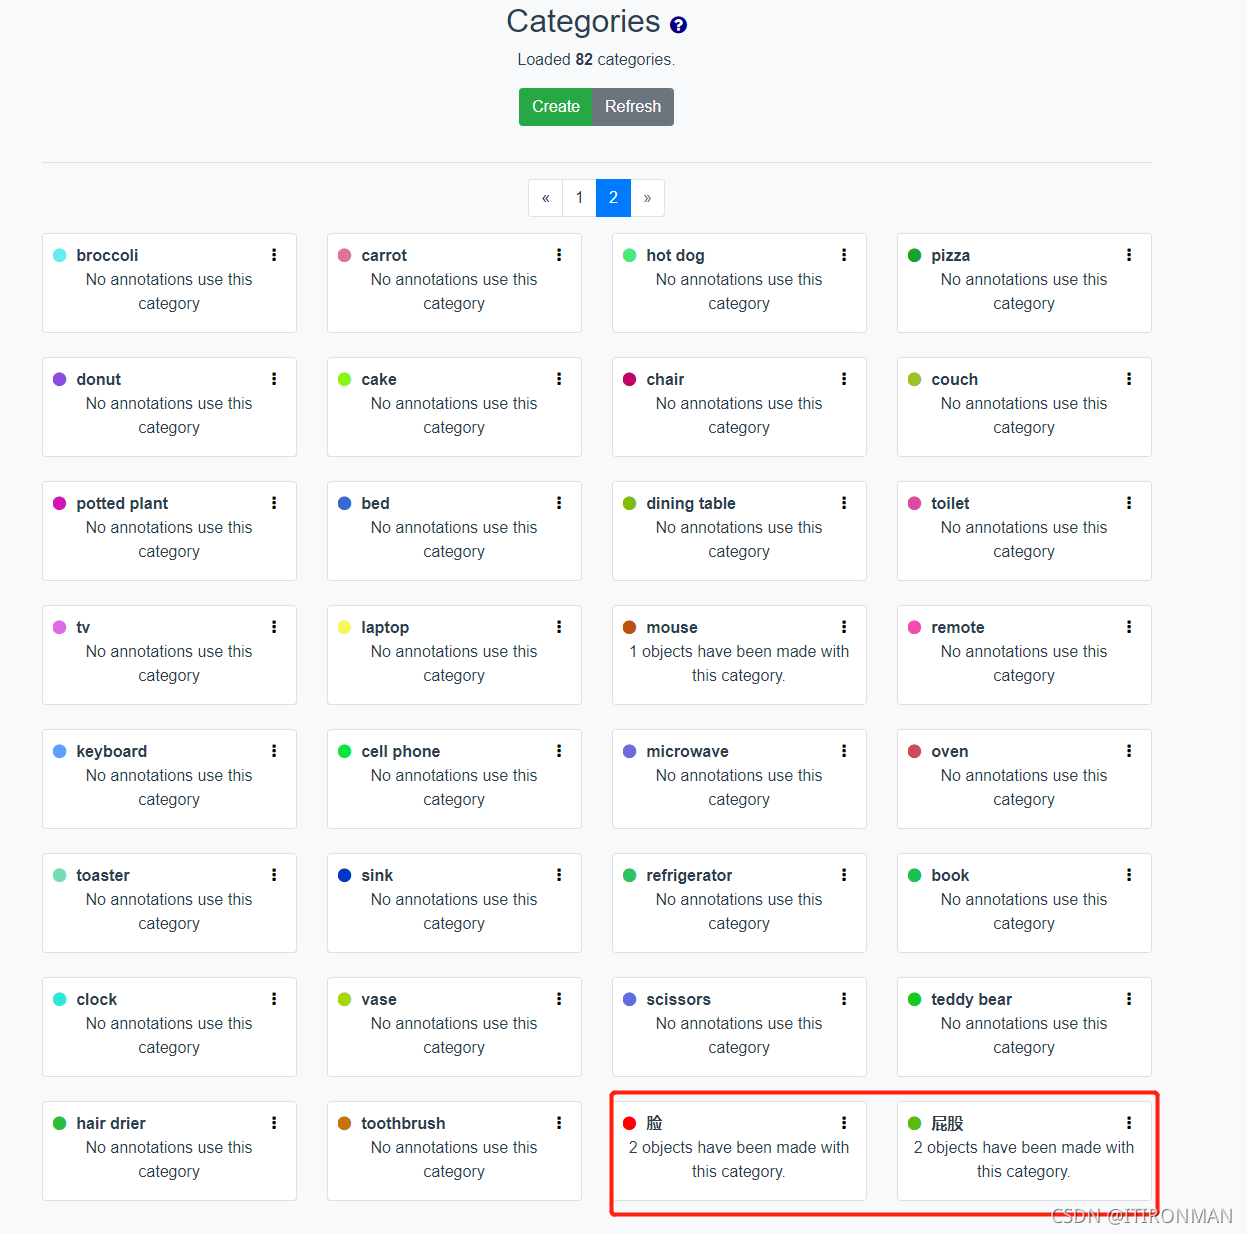The width and height of the screenshot is (1247, 1234).
Task: Click the red color dot on the 脸 card
Action: pos(630,1123)
